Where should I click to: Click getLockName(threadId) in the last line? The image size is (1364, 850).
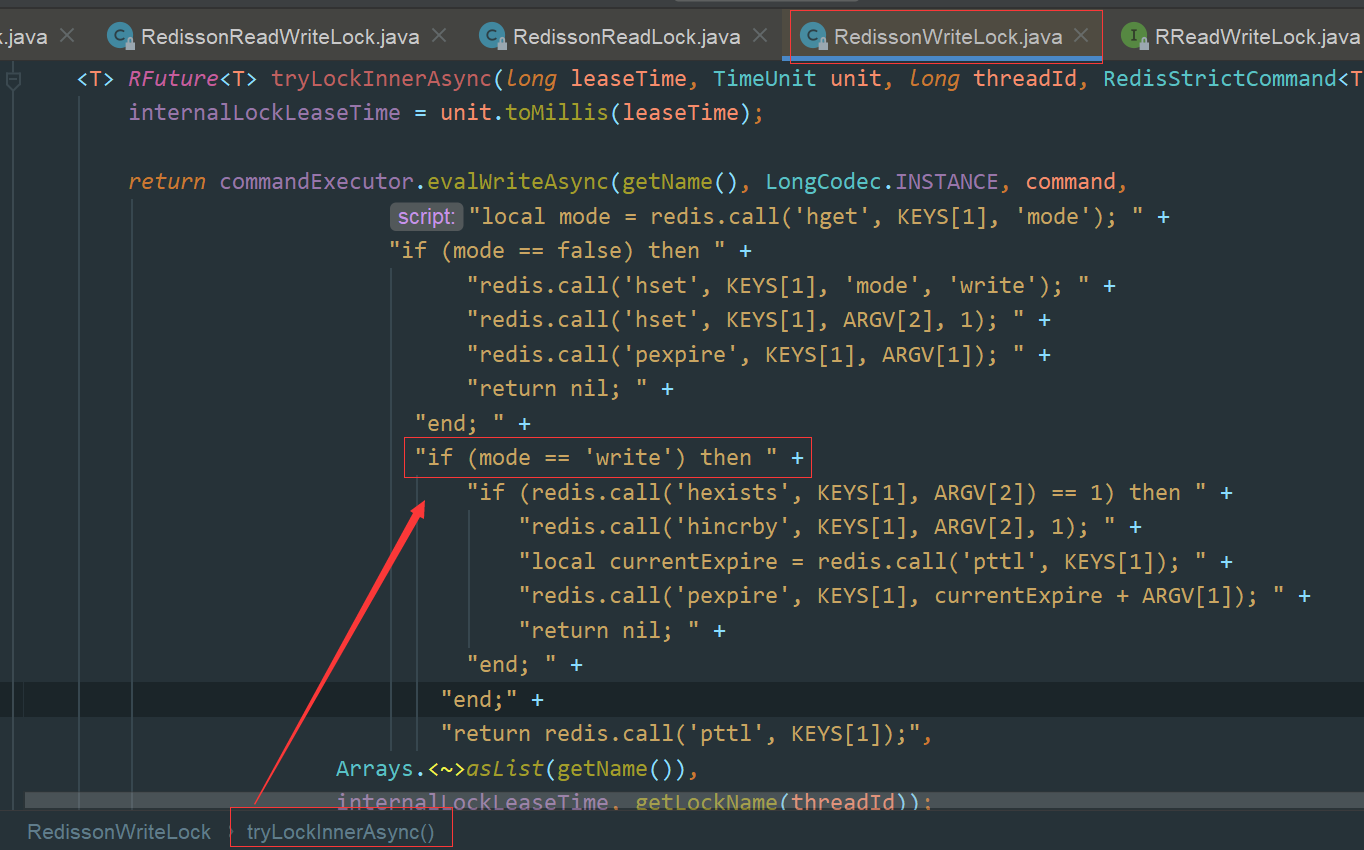pyautogui.click(x=778, y=803)
